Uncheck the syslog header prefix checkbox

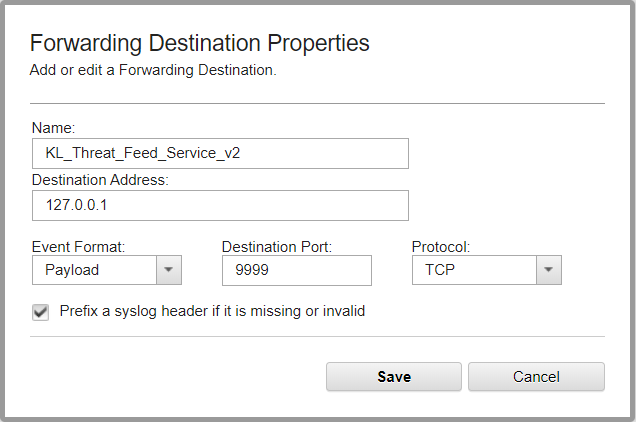click(x=41, y=312)
